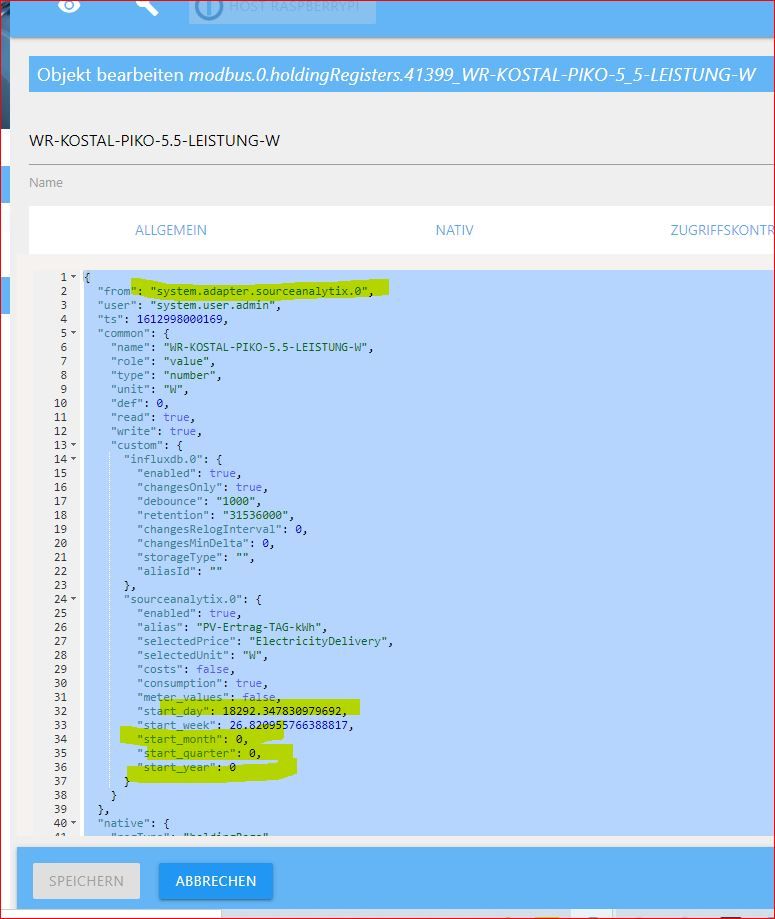Image resolution: width=775 pixels, height=919 pixels.
Task: Click the ABBRECHEN button
Action: click(x=216, y=881)
